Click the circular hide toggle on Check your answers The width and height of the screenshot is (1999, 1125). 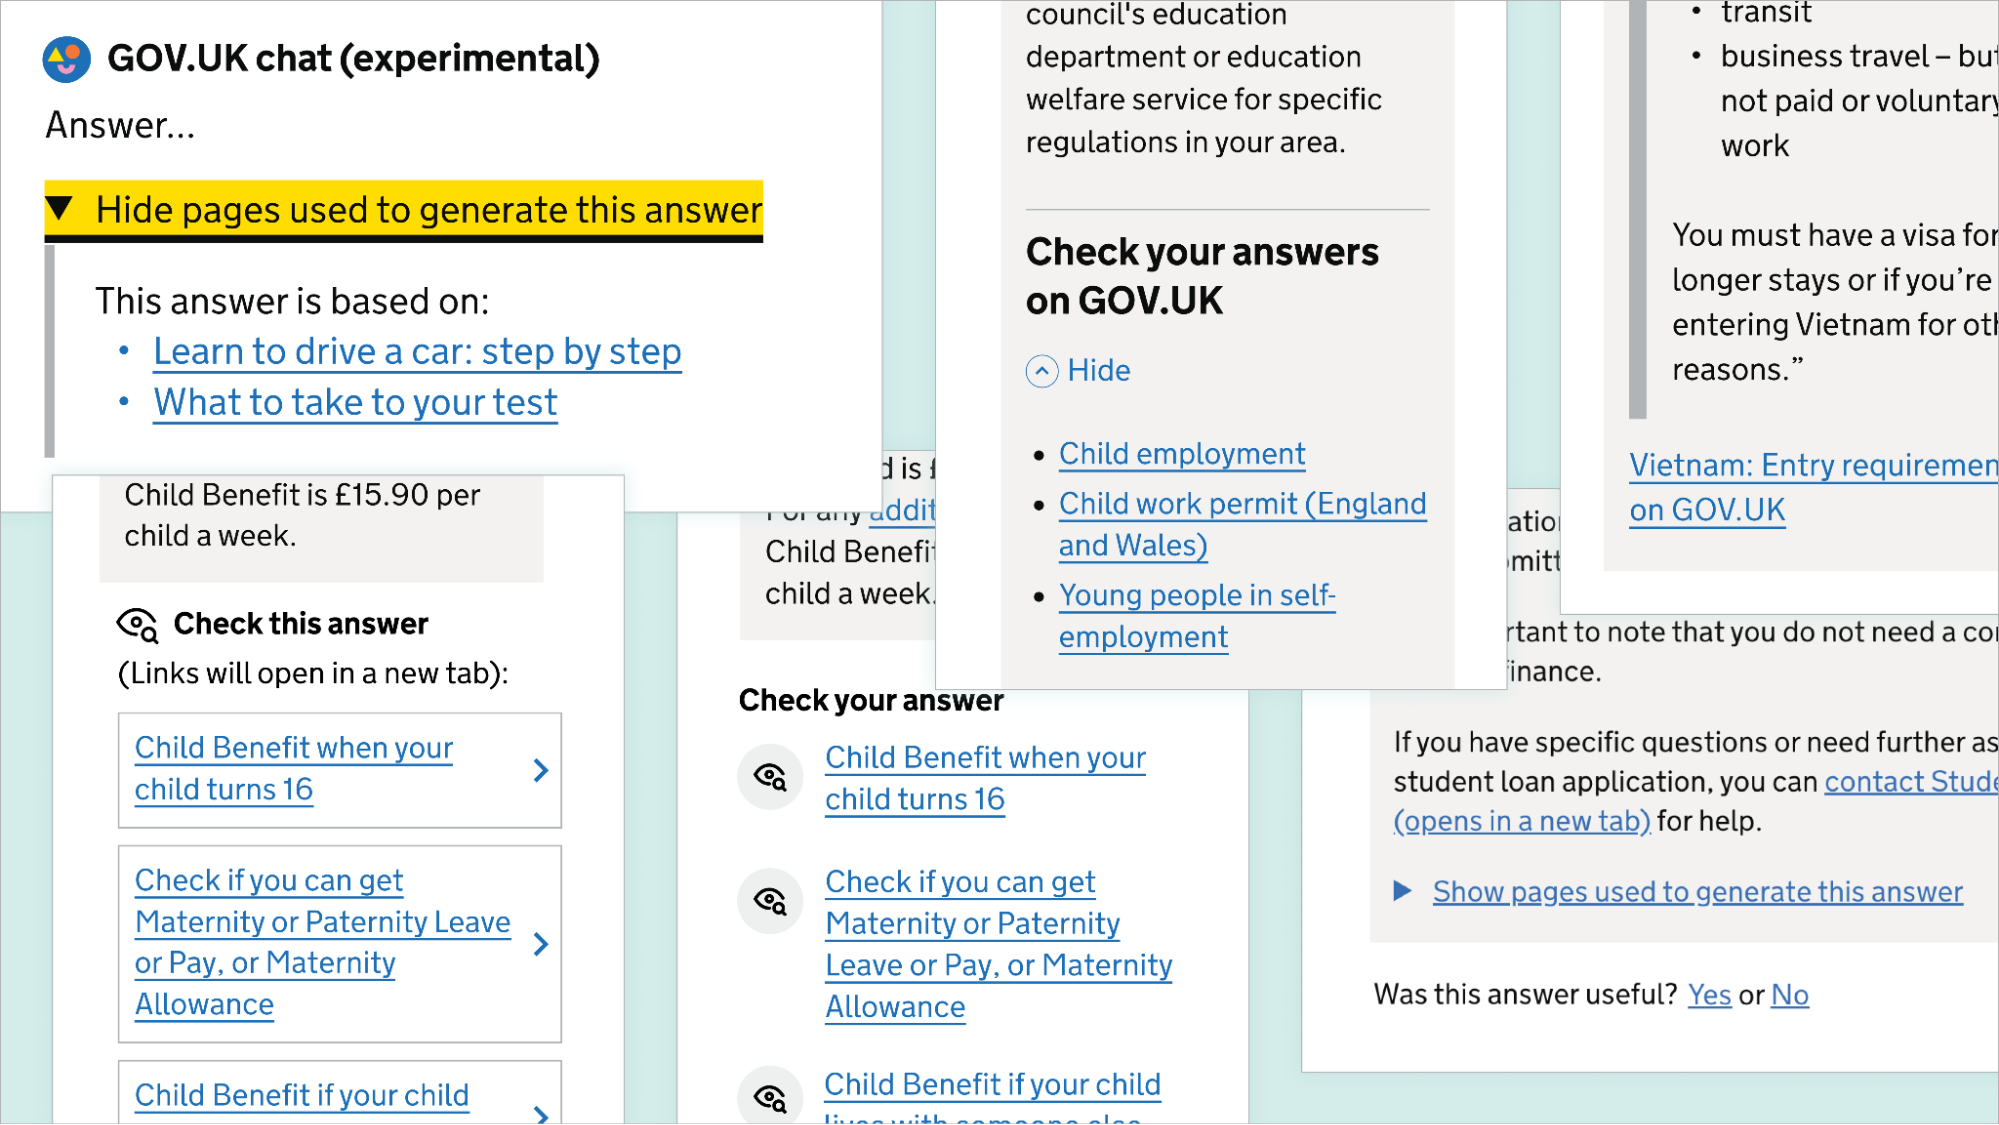pos(1041,370)
